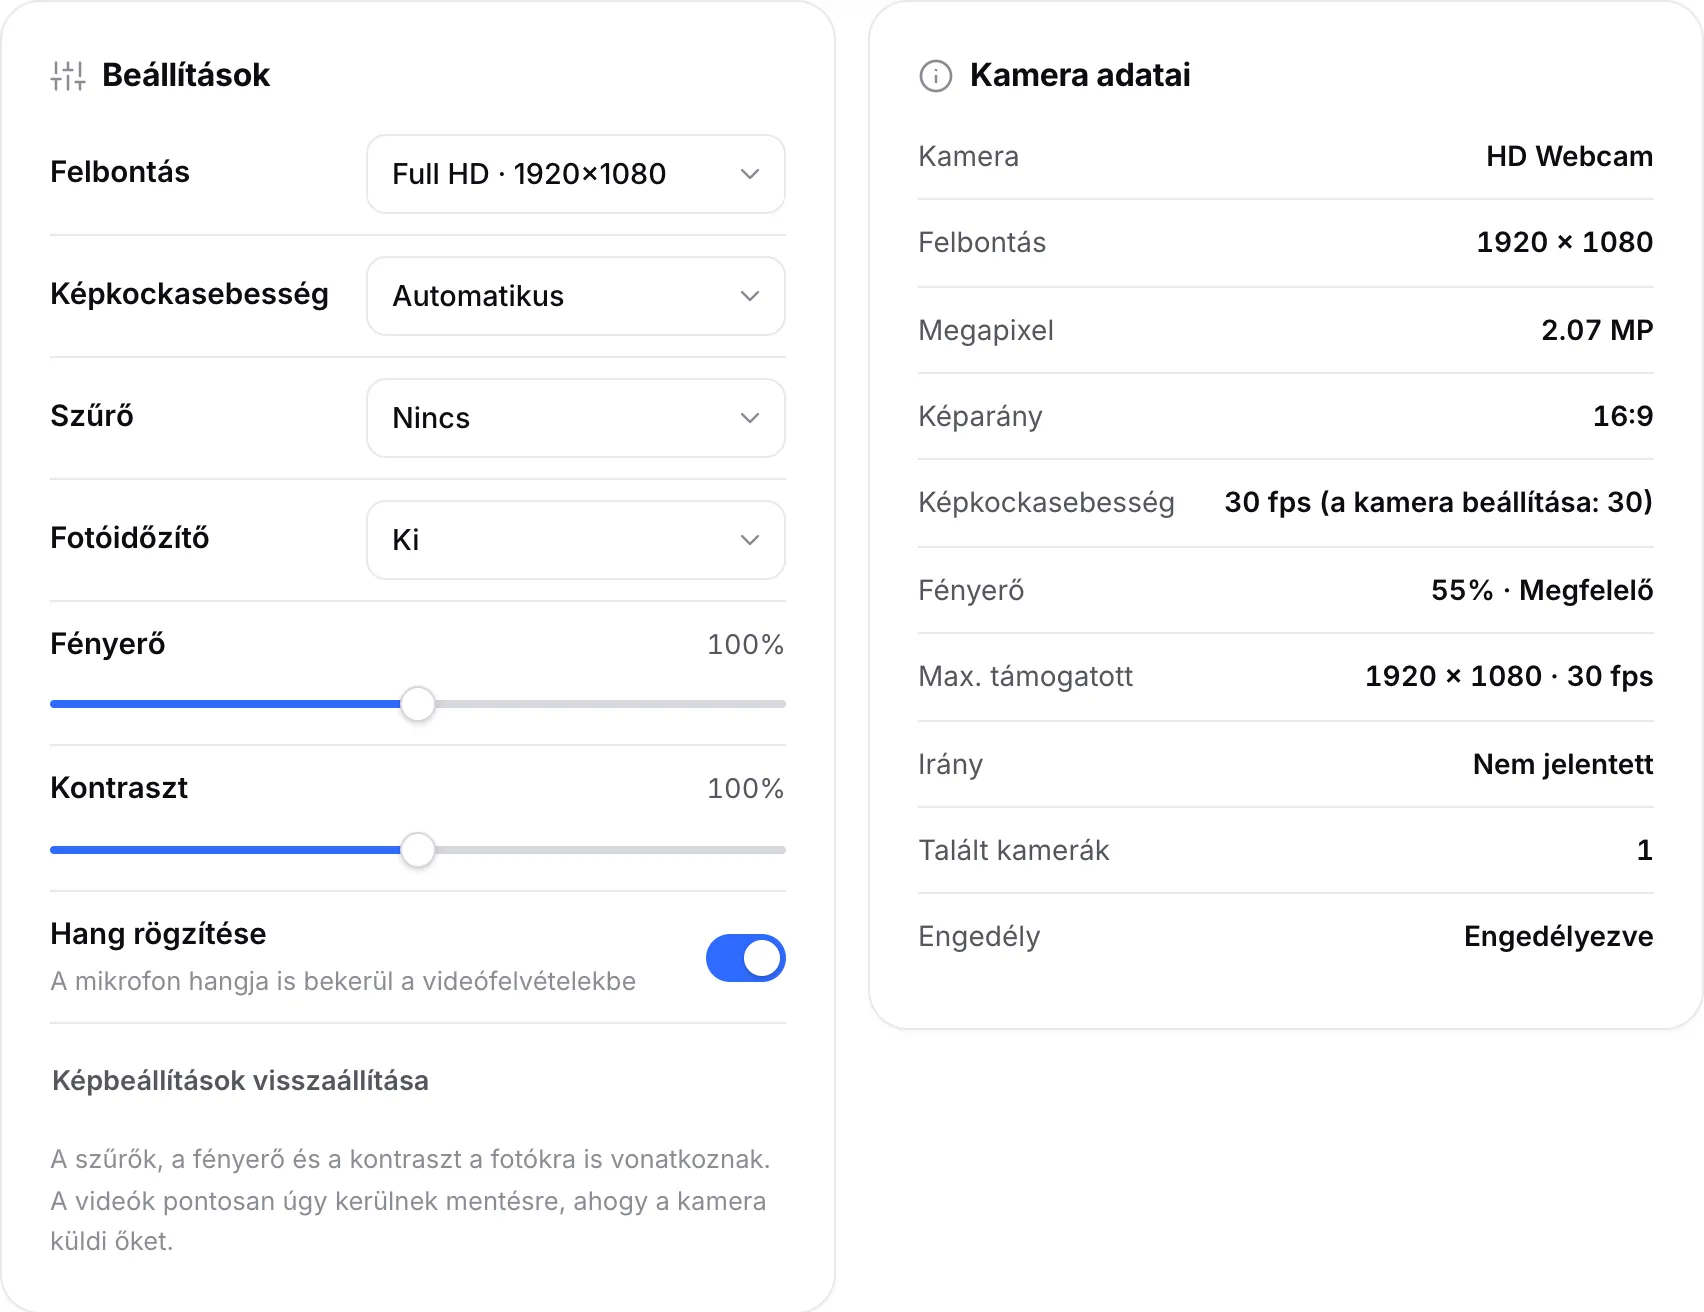This screenshot has height=1312, width=1704.
Task: Click the 30 fps (a kamera beállítása: 30) value
Action: [1439, 502]
